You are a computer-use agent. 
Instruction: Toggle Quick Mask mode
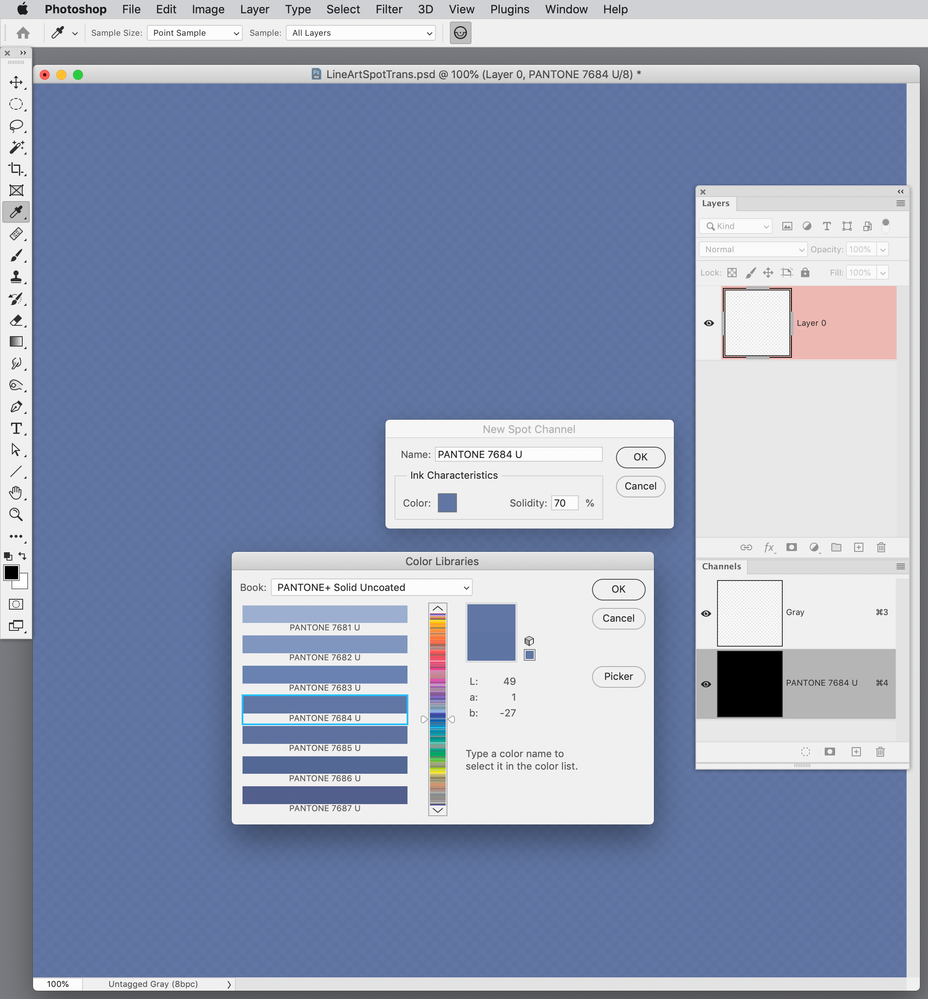pos(16,604)
